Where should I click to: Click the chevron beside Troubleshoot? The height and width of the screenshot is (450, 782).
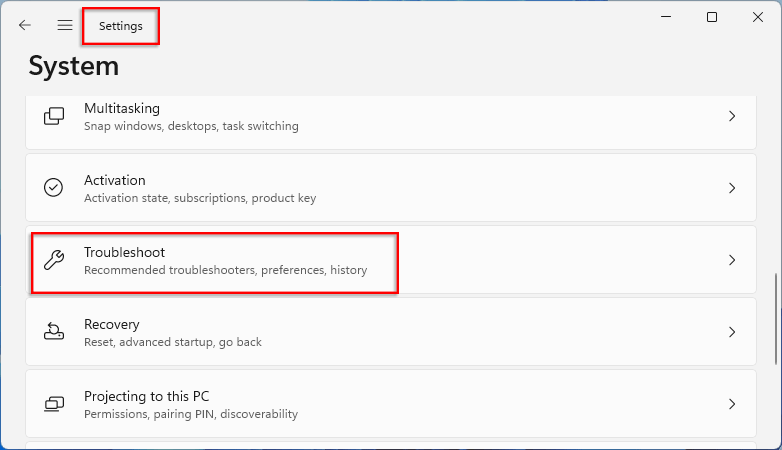732,260
